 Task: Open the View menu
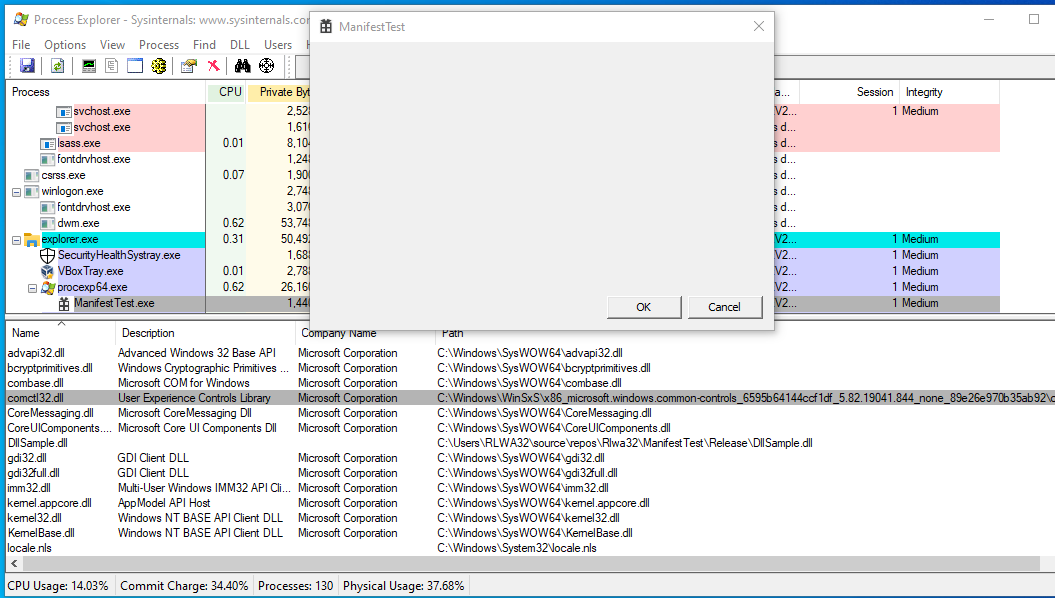112,45
